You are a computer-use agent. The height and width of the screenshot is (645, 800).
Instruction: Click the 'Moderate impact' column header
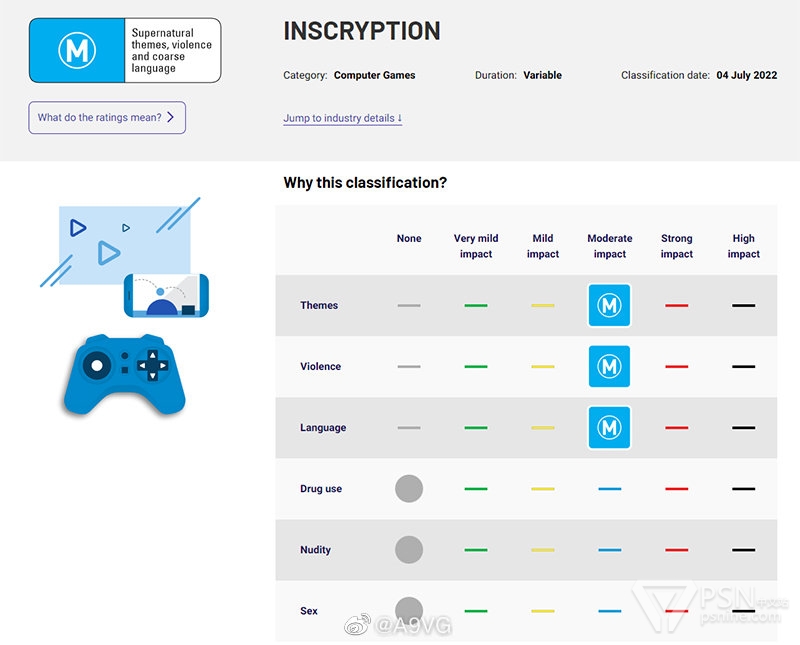pos(610,246)
